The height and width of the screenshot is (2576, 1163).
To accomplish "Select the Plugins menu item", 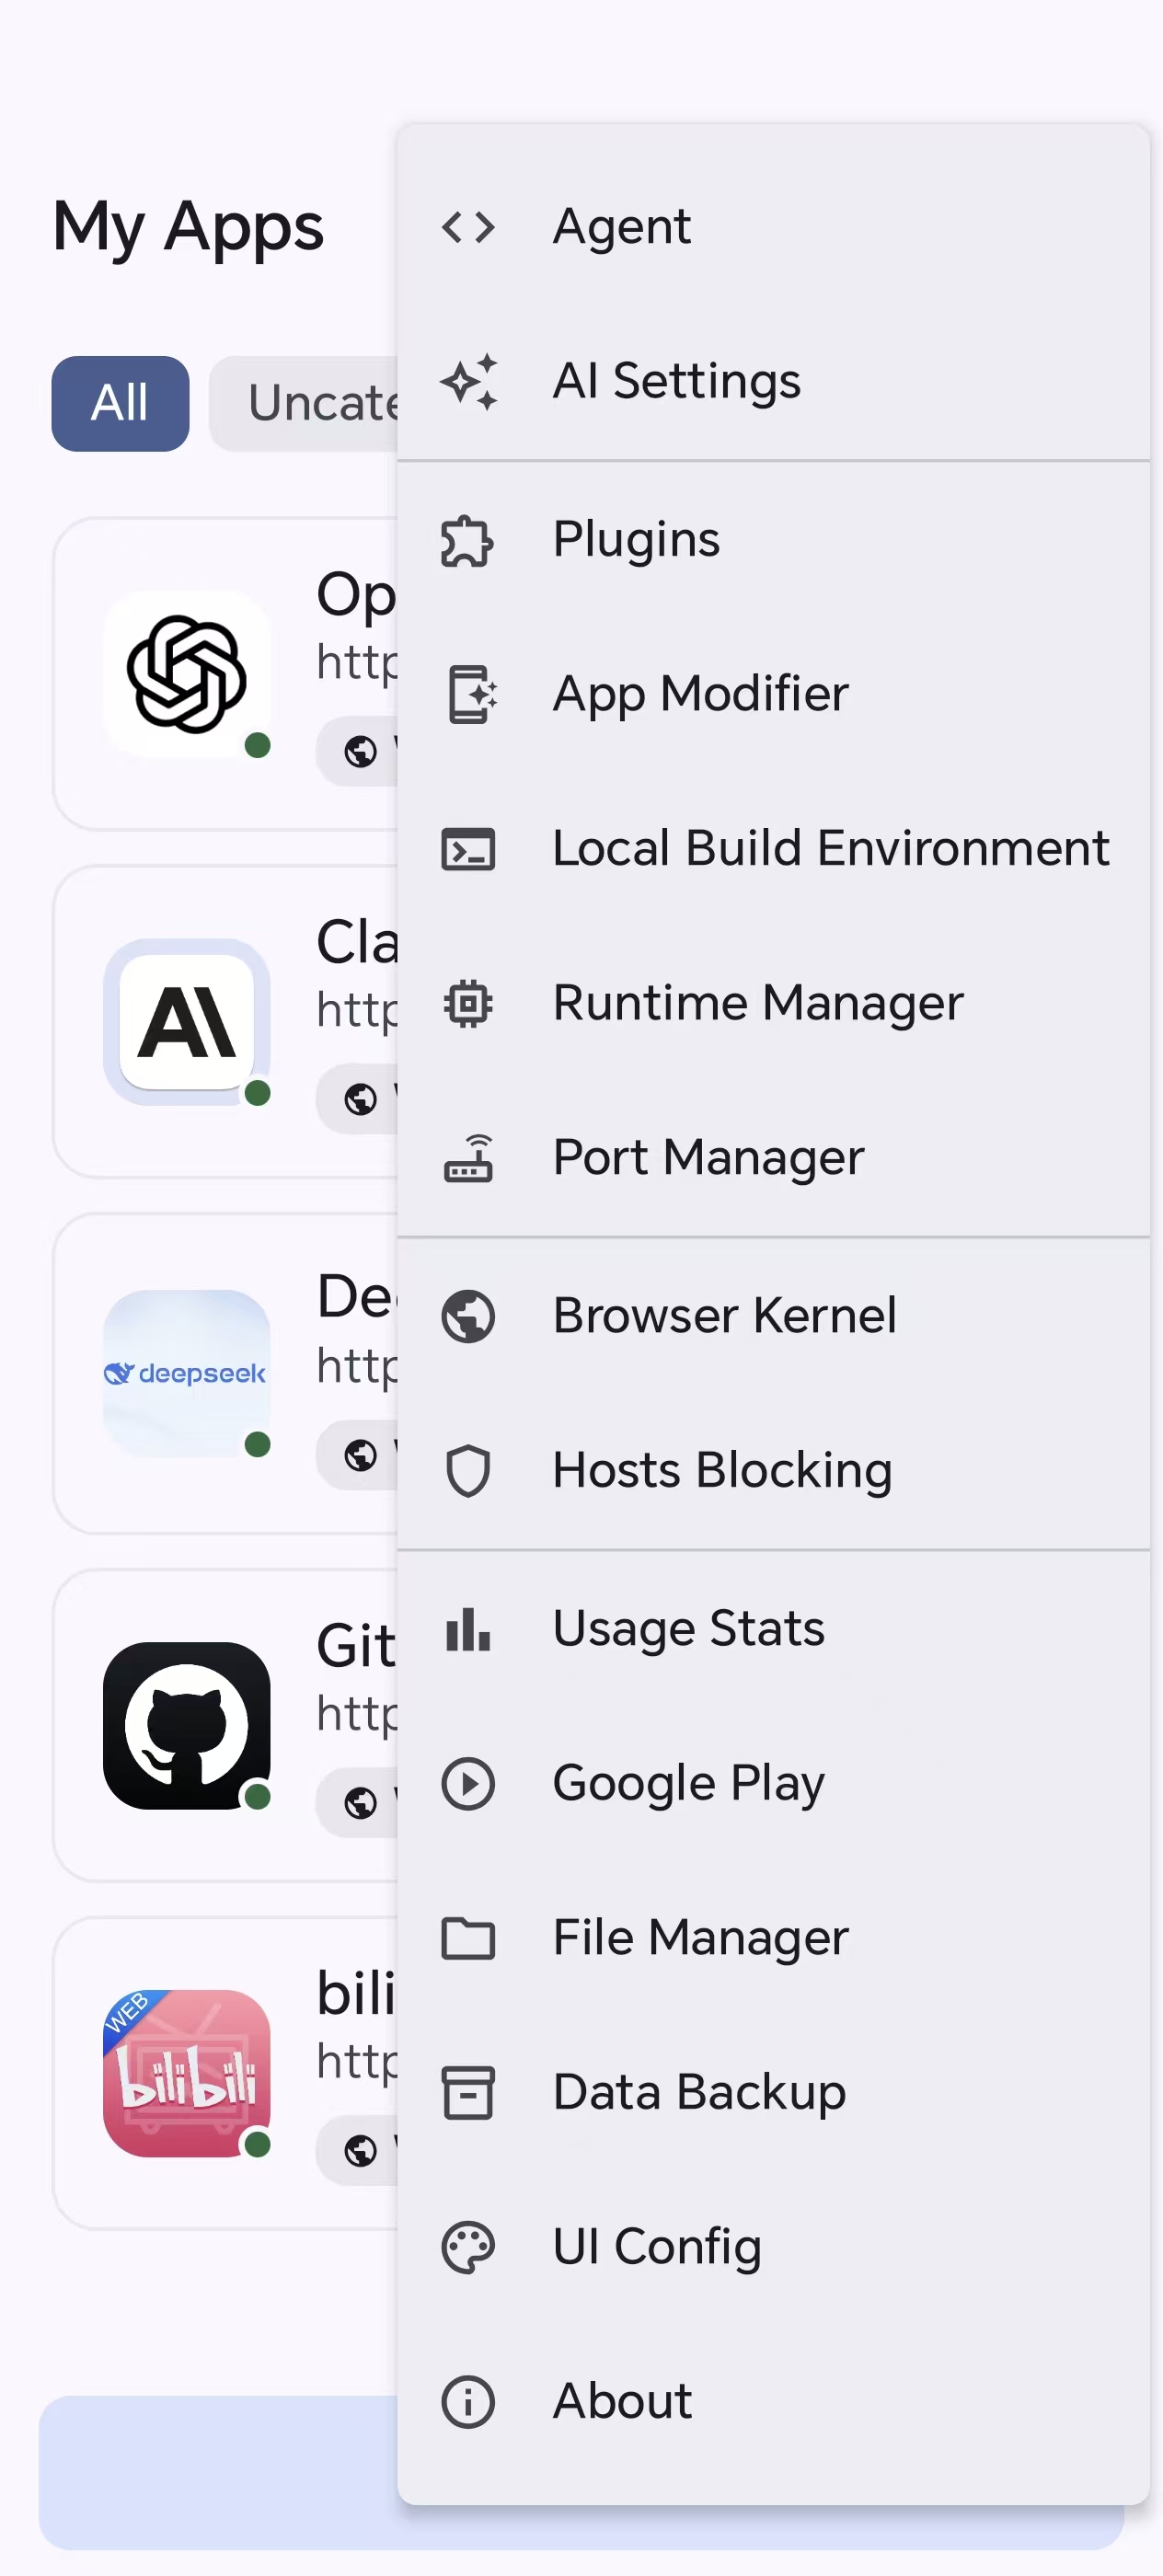I will click(x=773, y=540).
